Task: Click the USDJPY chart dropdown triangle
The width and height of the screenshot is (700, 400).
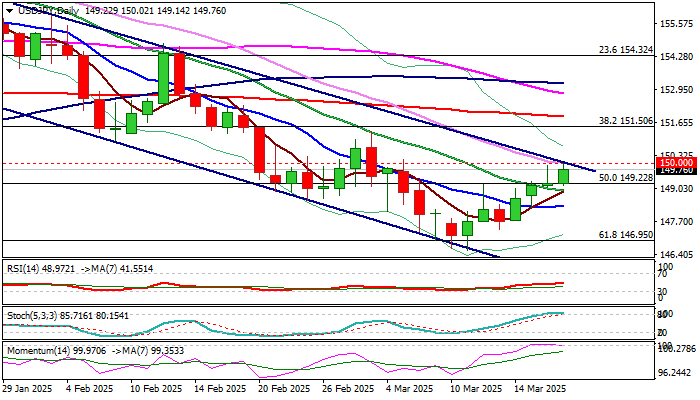Action: tap(9, 11)
